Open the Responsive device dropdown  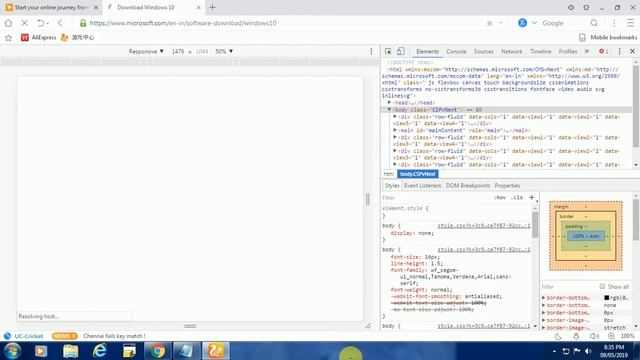coord(146,51)
